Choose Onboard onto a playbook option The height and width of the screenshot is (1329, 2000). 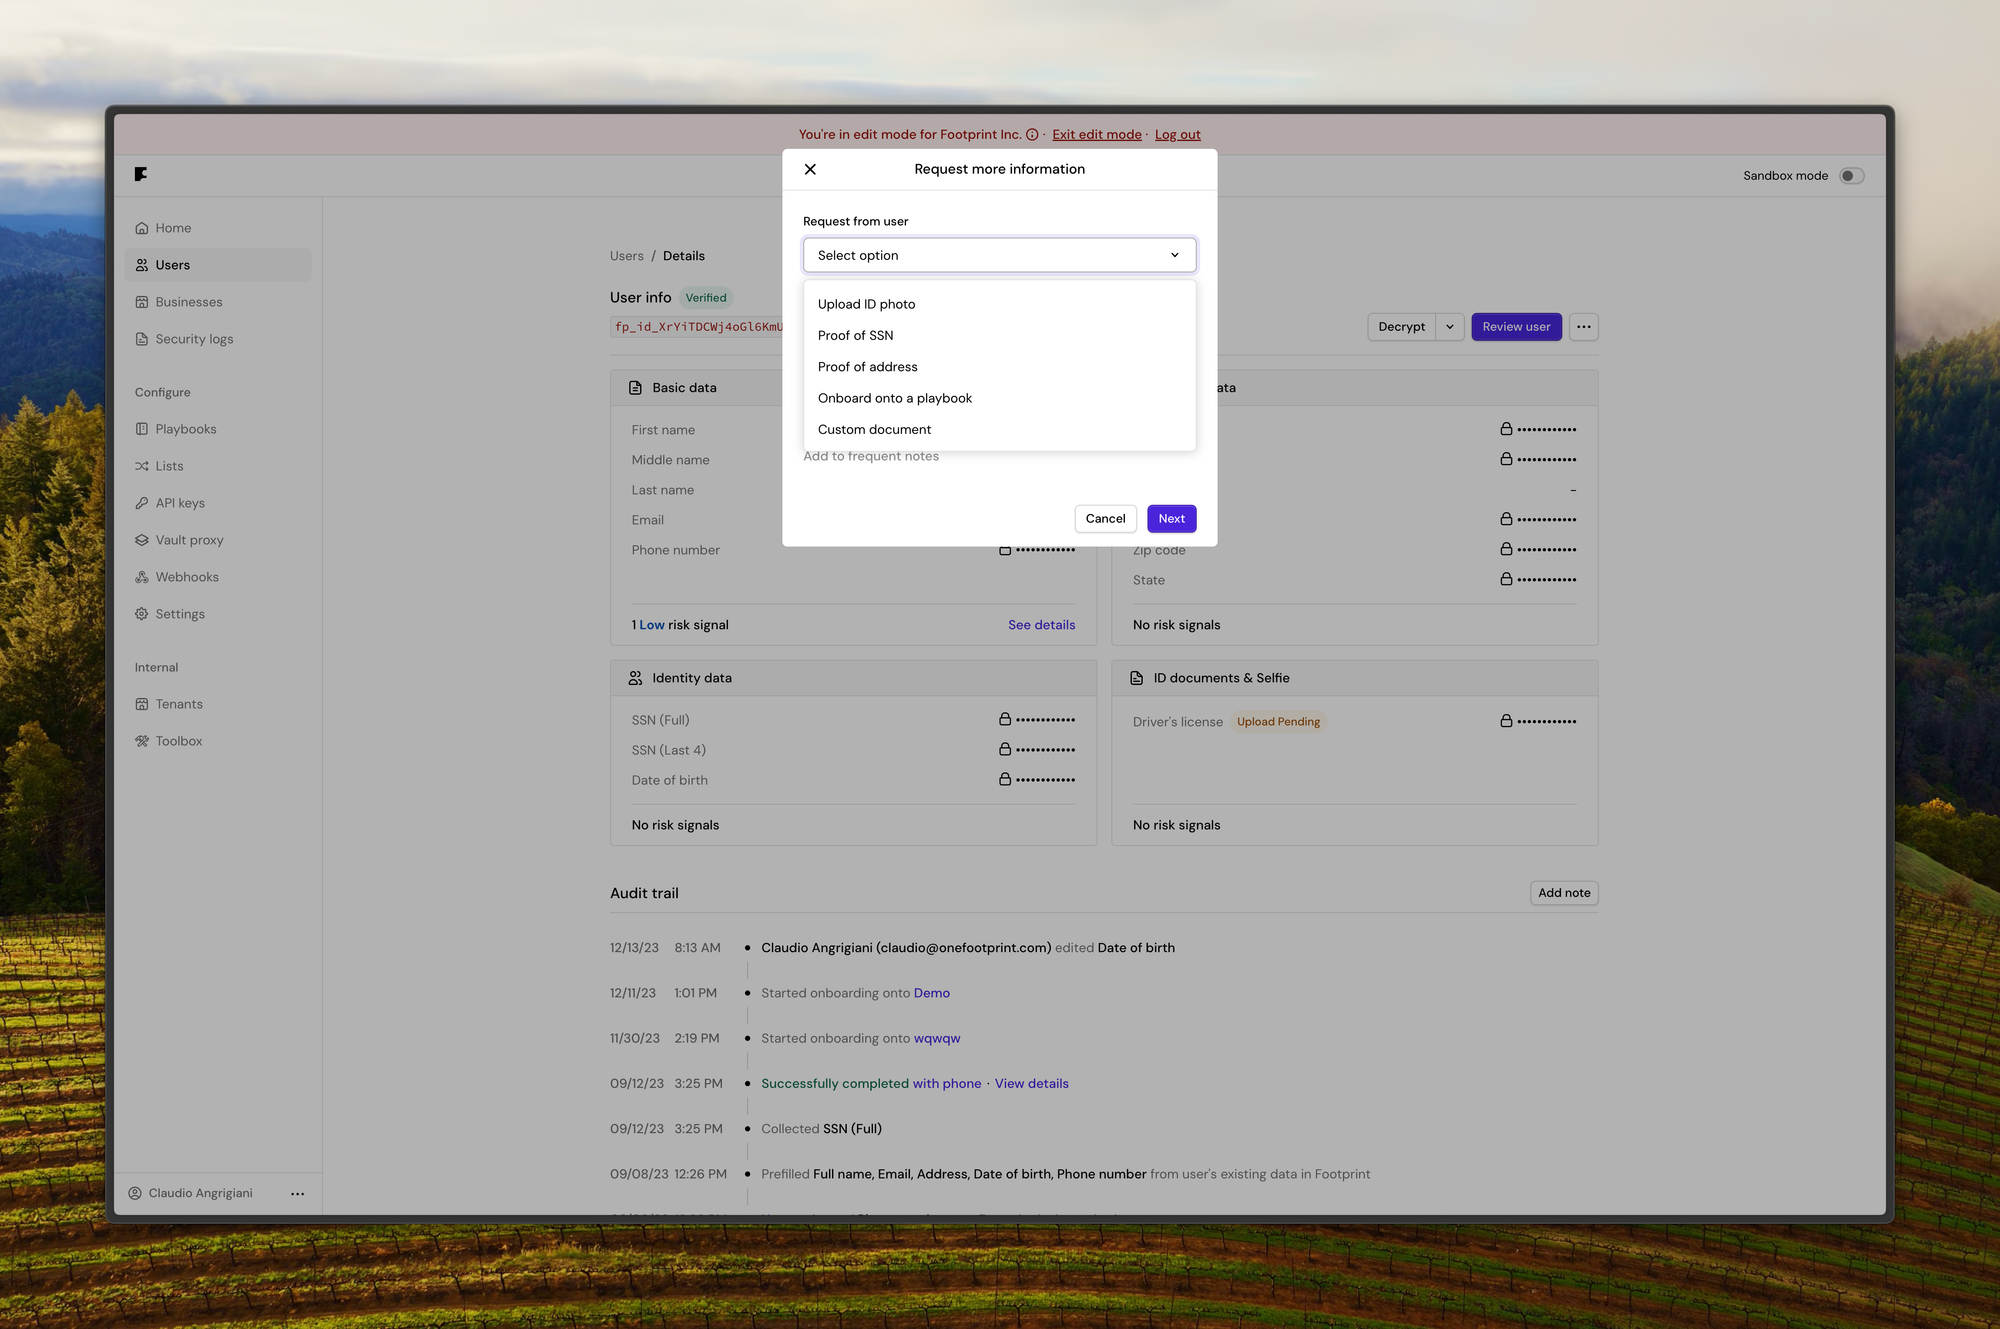pos(894,398)
